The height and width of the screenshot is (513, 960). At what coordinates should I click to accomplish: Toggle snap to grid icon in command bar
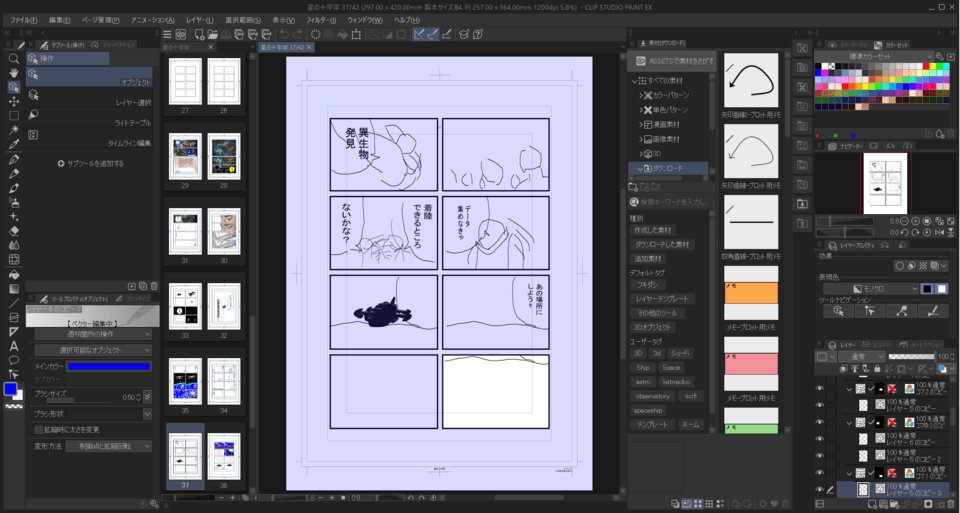click(447, 35)
